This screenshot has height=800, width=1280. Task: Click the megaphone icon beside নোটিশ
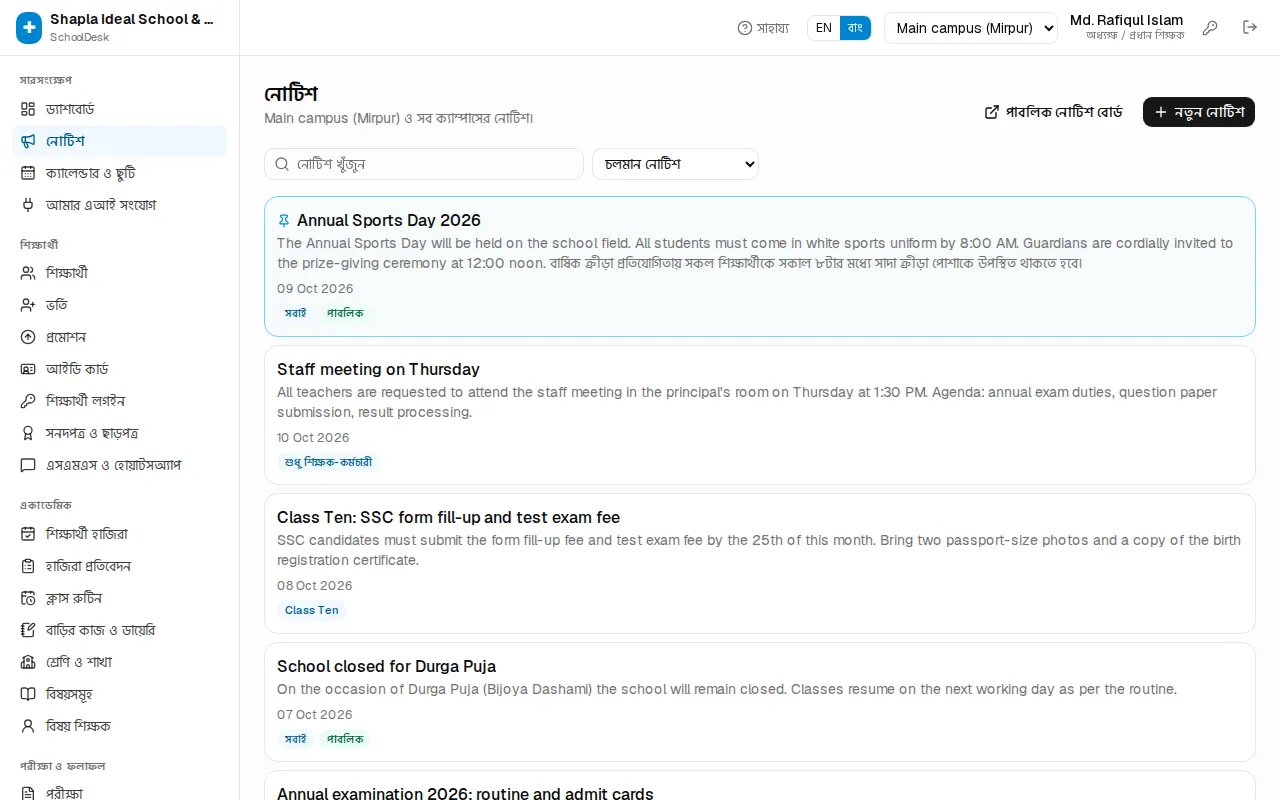pyautogui.click(x=28, y=141)
